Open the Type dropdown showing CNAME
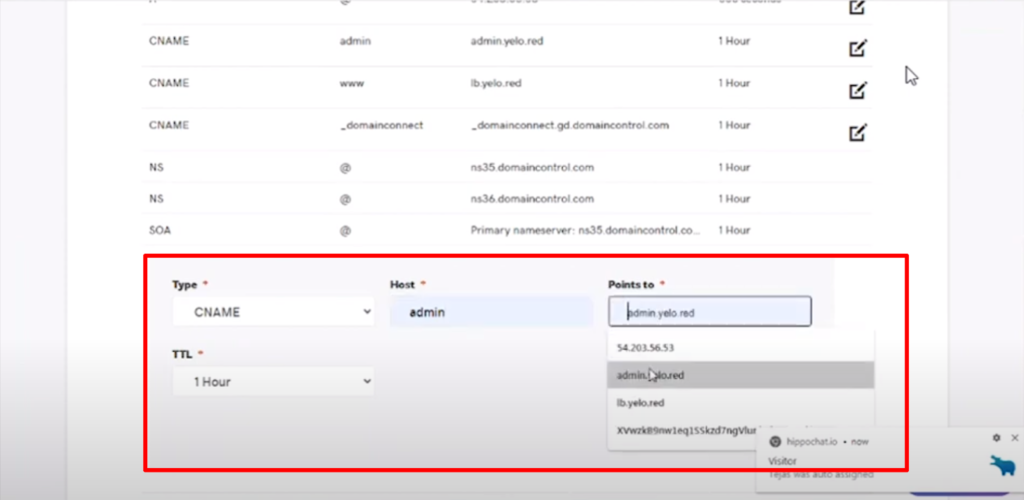1024x500 pixels. [x=273, y=312]
